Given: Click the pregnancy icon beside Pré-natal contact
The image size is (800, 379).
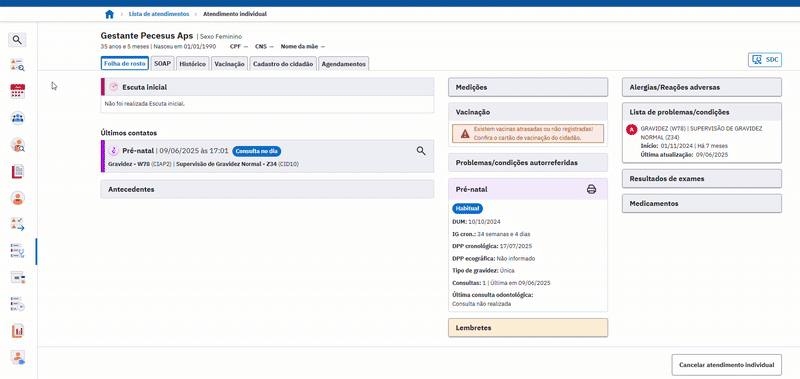Looking at the screenshot, I should click(x=114, y=151).
